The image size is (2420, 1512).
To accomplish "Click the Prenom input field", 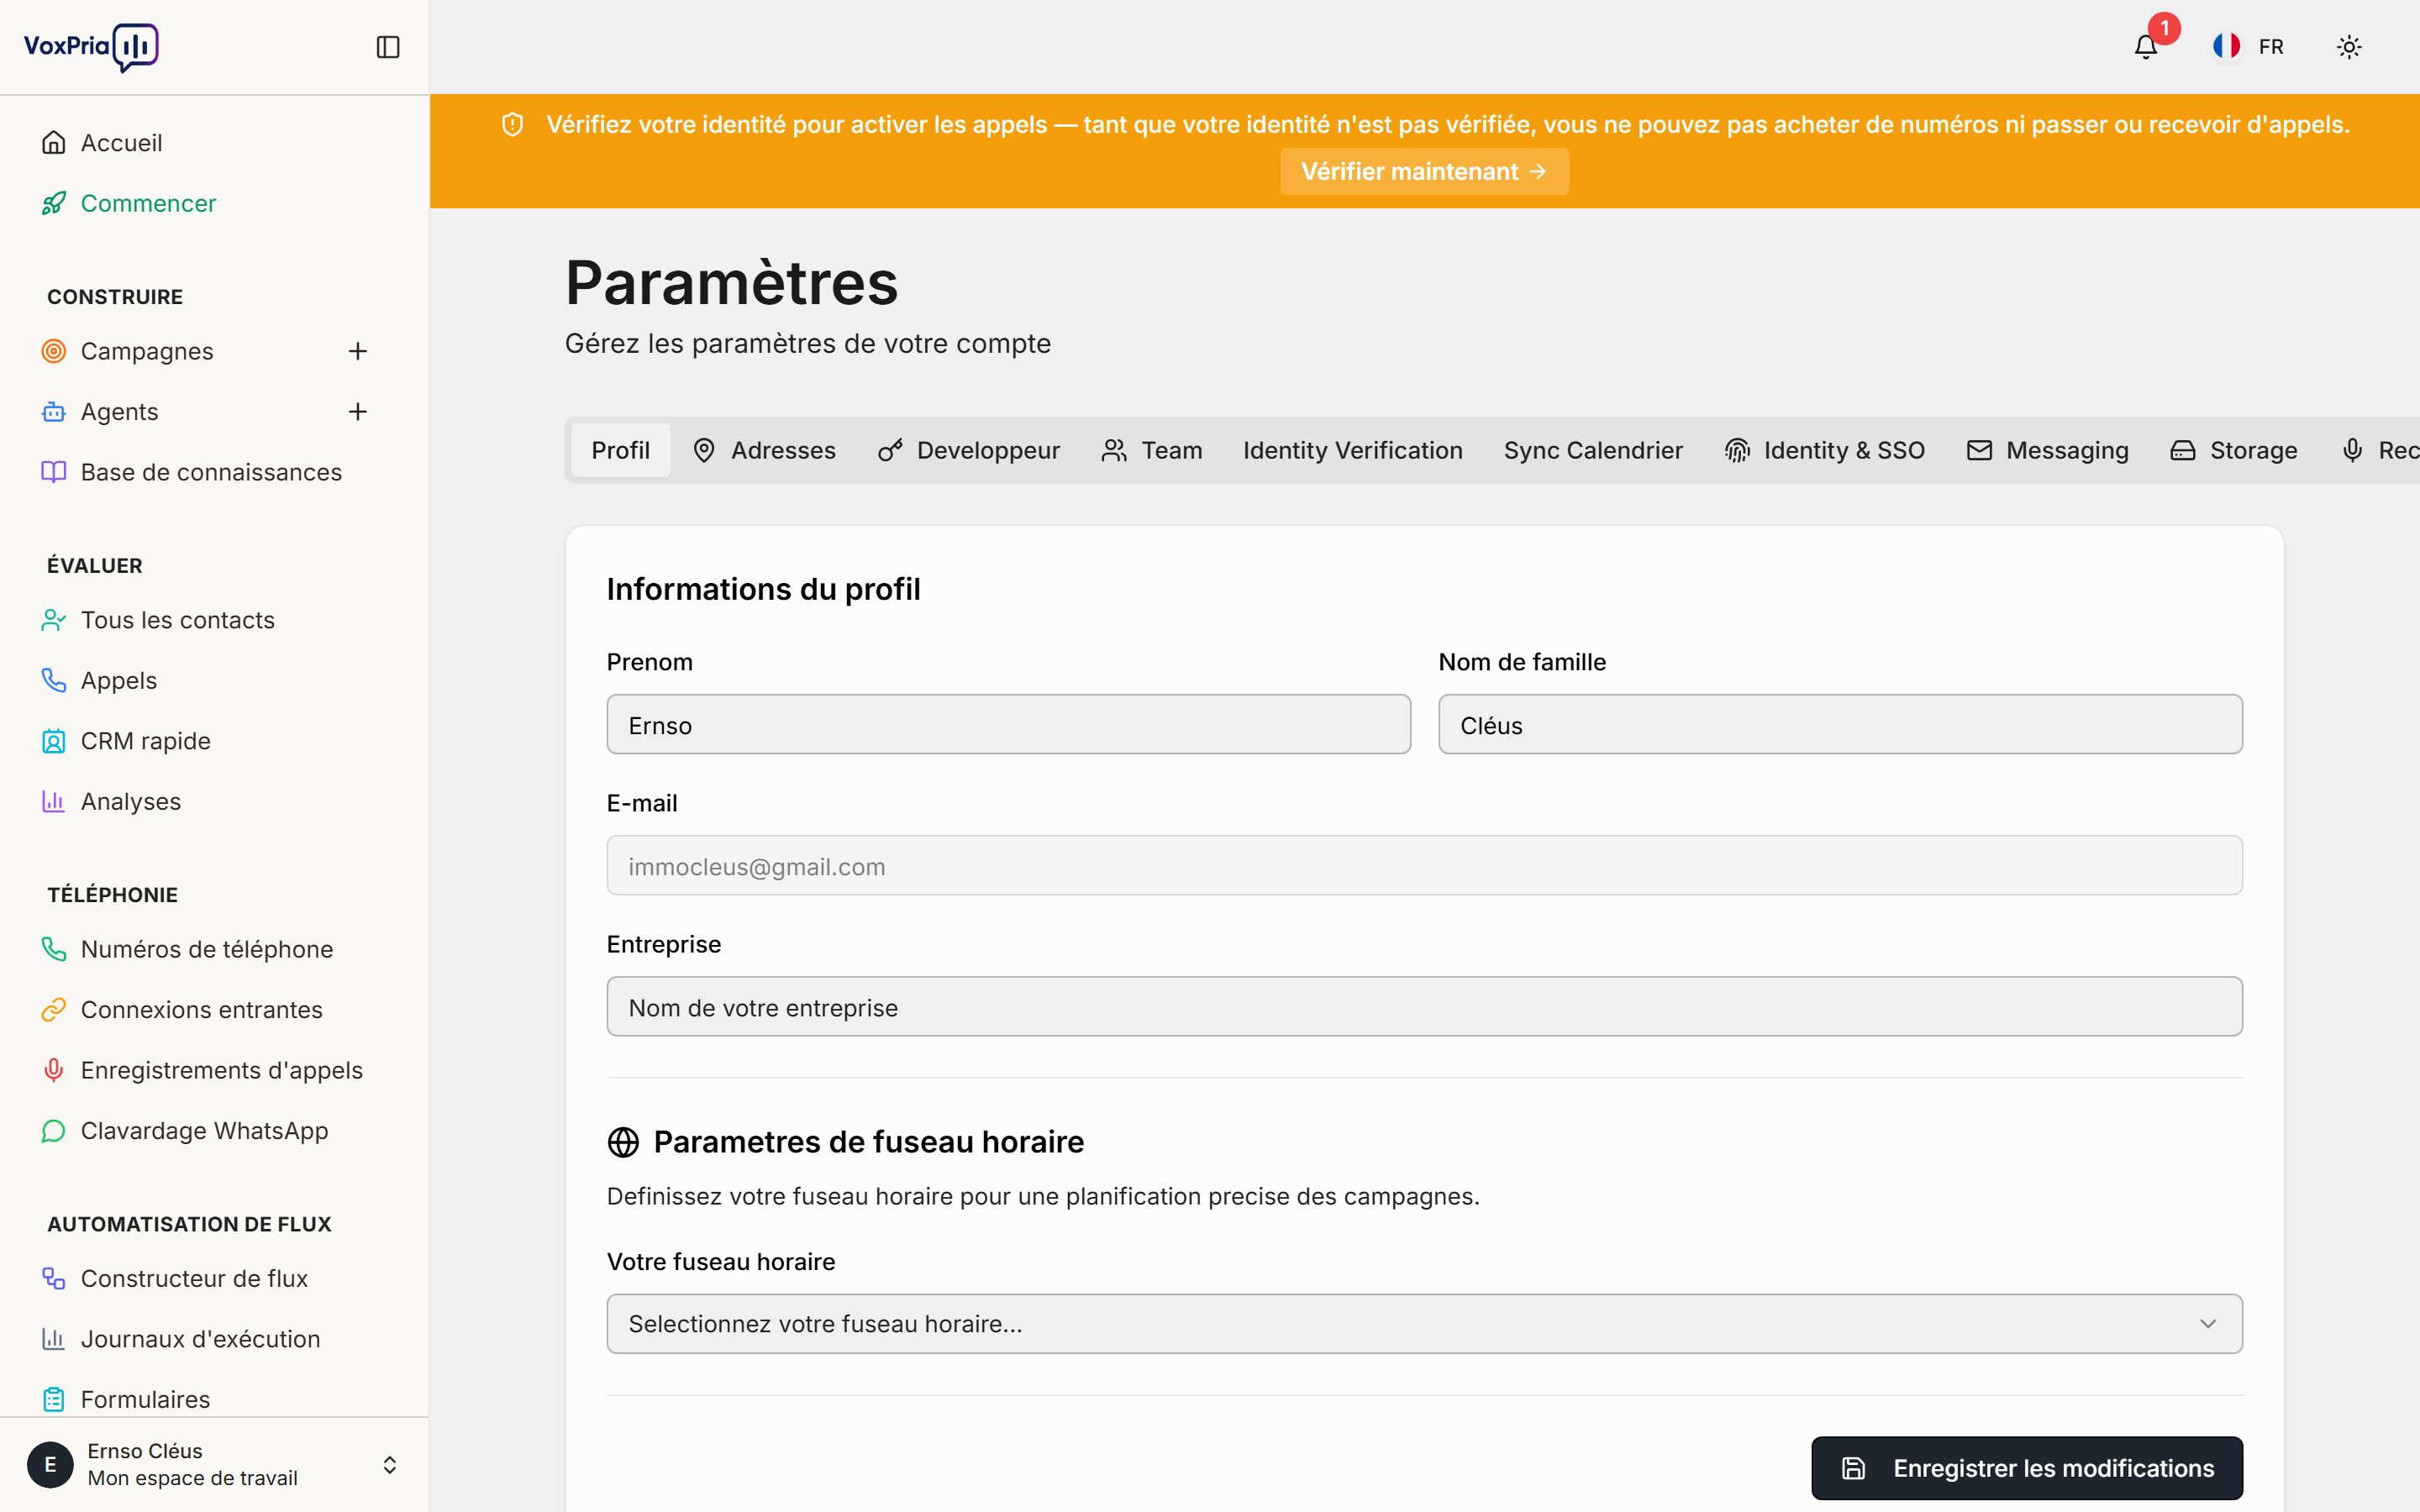I will click(x=1008, y=725).
